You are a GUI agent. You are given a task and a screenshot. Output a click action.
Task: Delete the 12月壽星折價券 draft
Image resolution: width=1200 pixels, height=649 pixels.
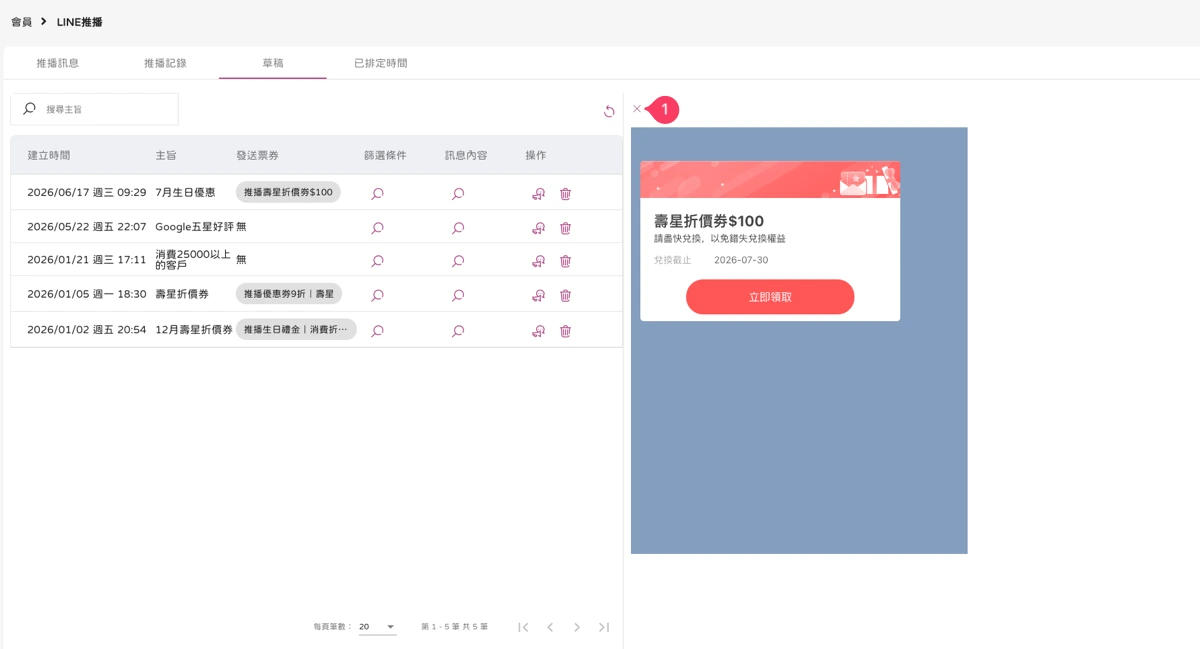click(565, 331)
